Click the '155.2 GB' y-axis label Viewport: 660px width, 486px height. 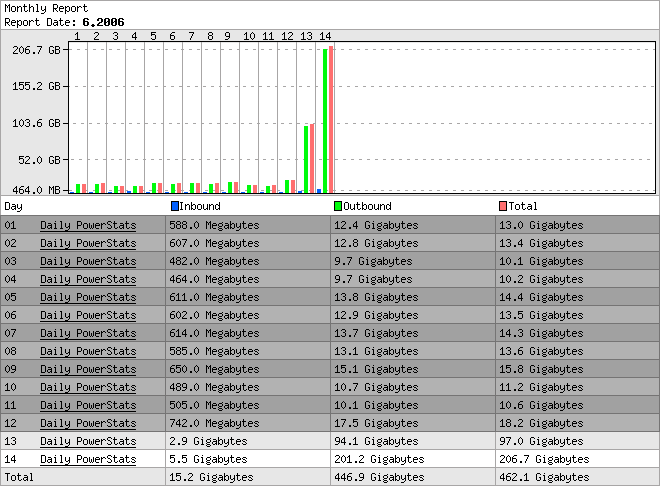[x=36, y=86]
